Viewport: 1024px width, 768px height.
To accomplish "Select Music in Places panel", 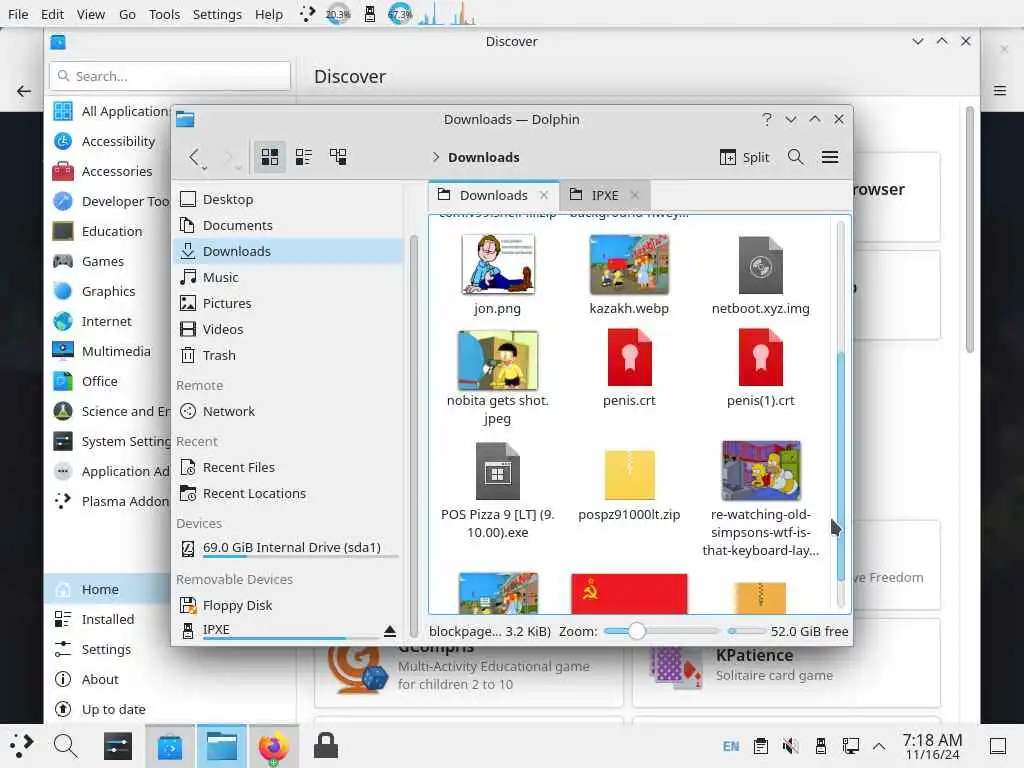I will coord(288,278).
